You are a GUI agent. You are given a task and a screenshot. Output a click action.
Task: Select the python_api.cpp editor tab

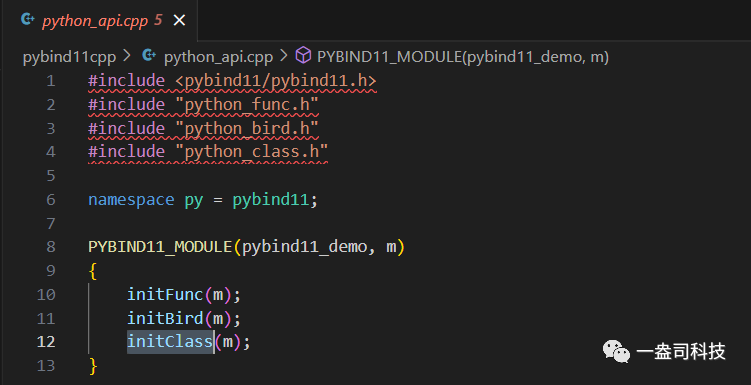99,20
